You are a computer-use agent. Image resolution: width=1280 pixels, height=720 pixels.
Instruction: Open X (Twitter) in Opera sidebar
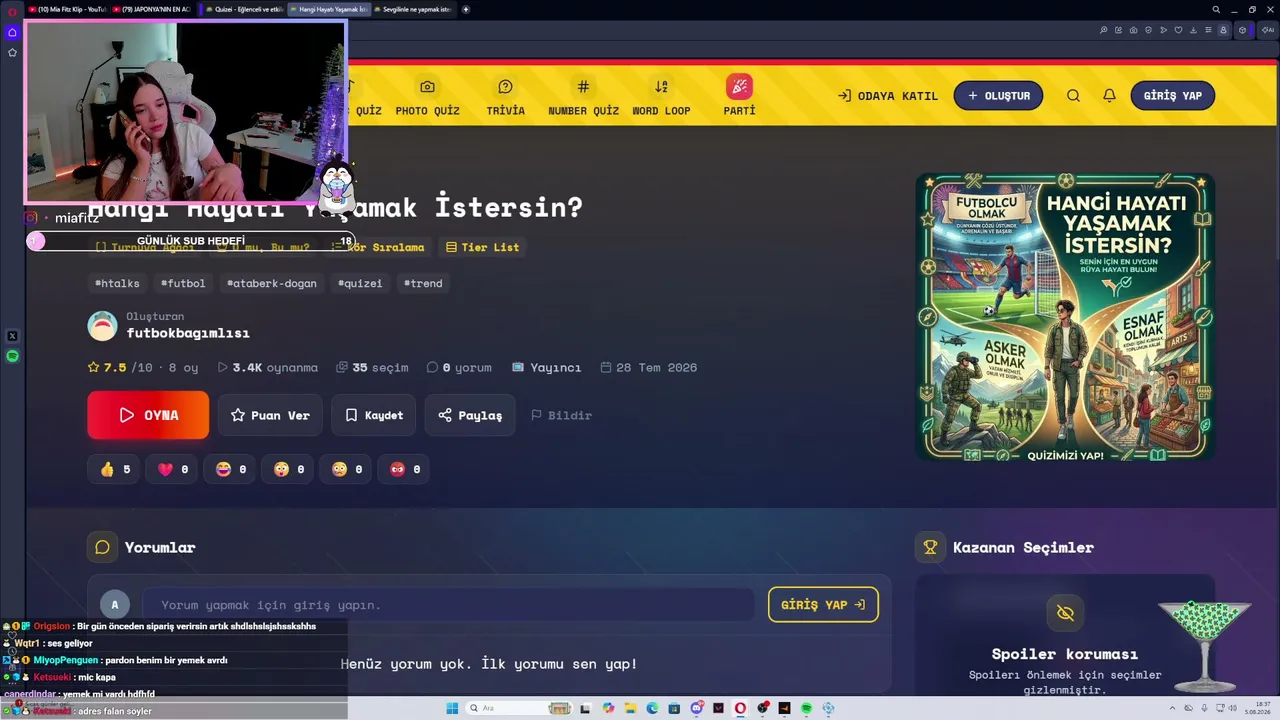[x=12, y=337]
